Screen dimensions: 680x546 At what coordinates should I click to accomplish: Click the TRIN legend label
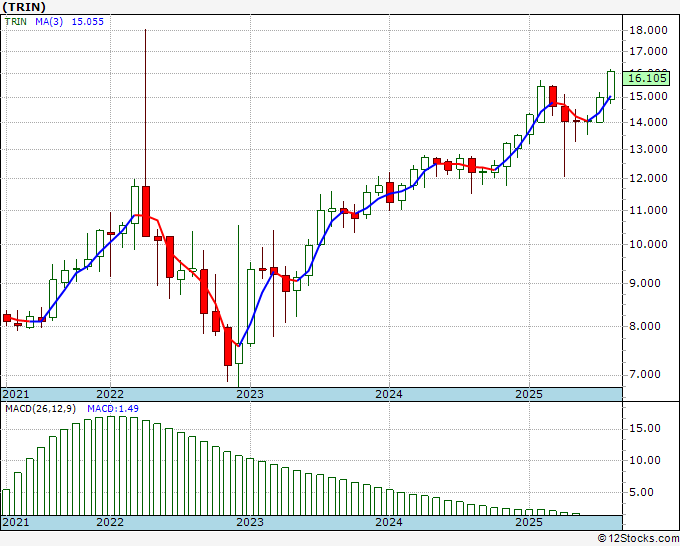pos(16,22)
